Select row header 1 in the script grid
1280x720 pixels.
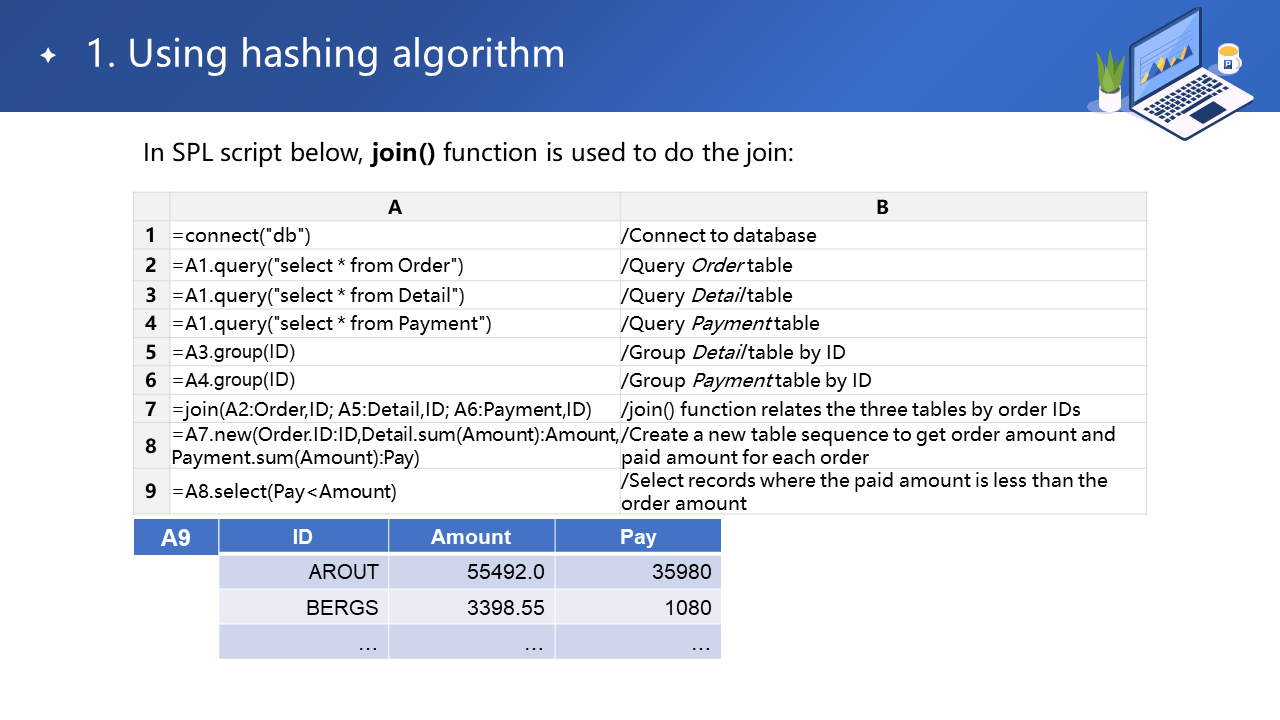point(151,235)
